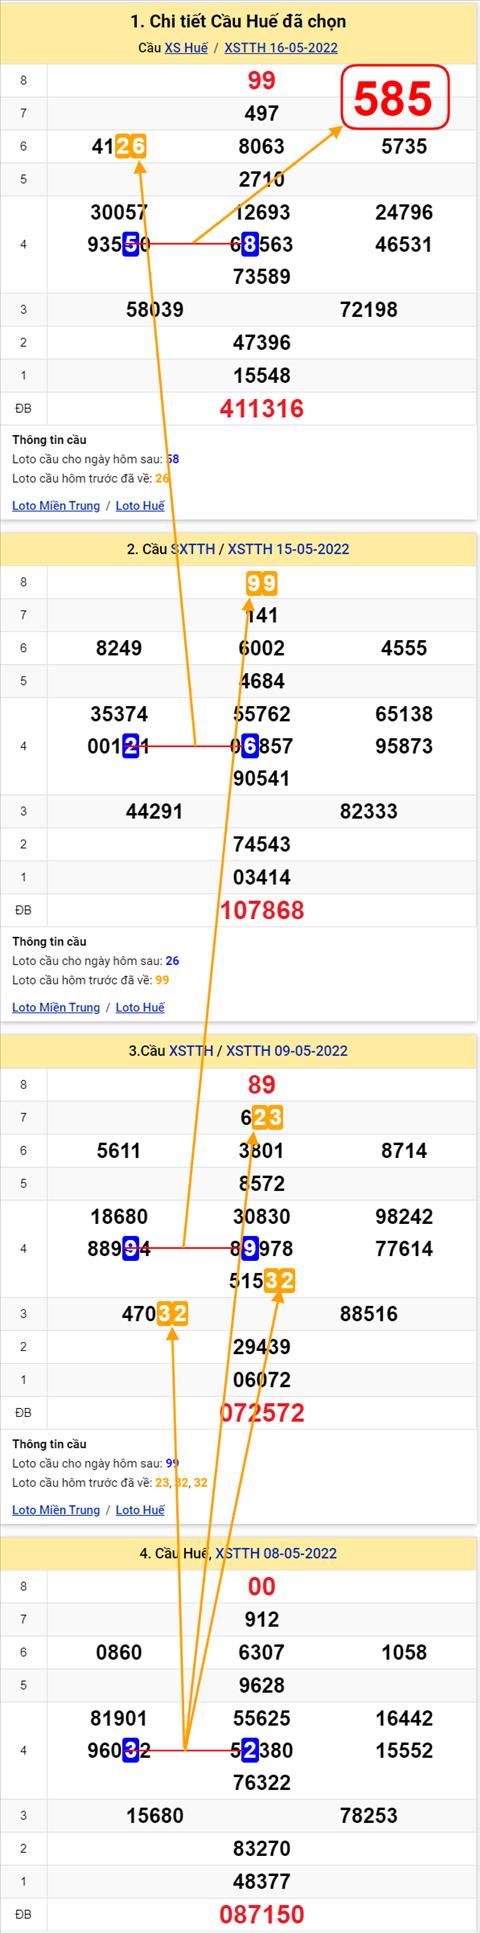Click prize 6 number 0860
The image size is (480, 1933).
[119, 1653]
